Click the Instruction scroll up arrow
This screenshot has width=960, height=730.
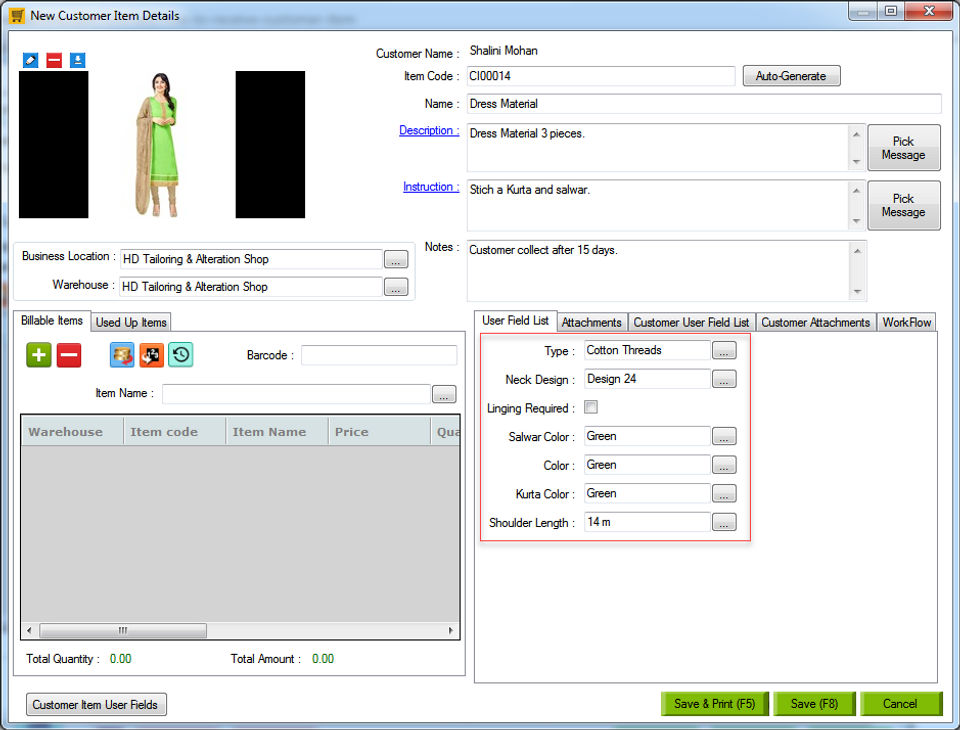[x=857, y=190]
